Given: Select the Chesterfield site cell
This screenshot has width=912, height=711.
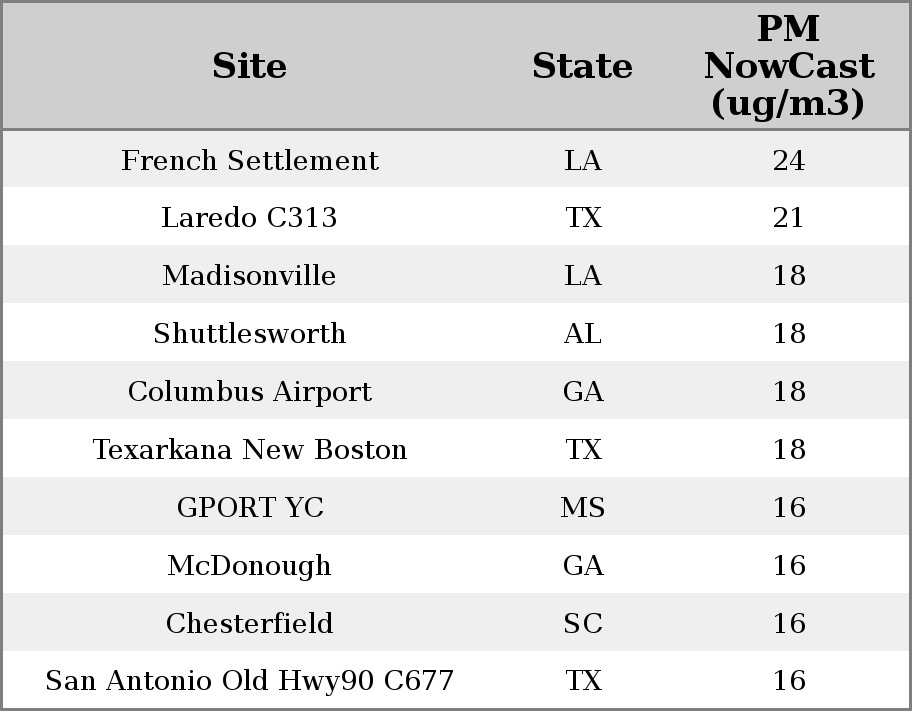Looking at the screenshot, I should pos(250,623).
